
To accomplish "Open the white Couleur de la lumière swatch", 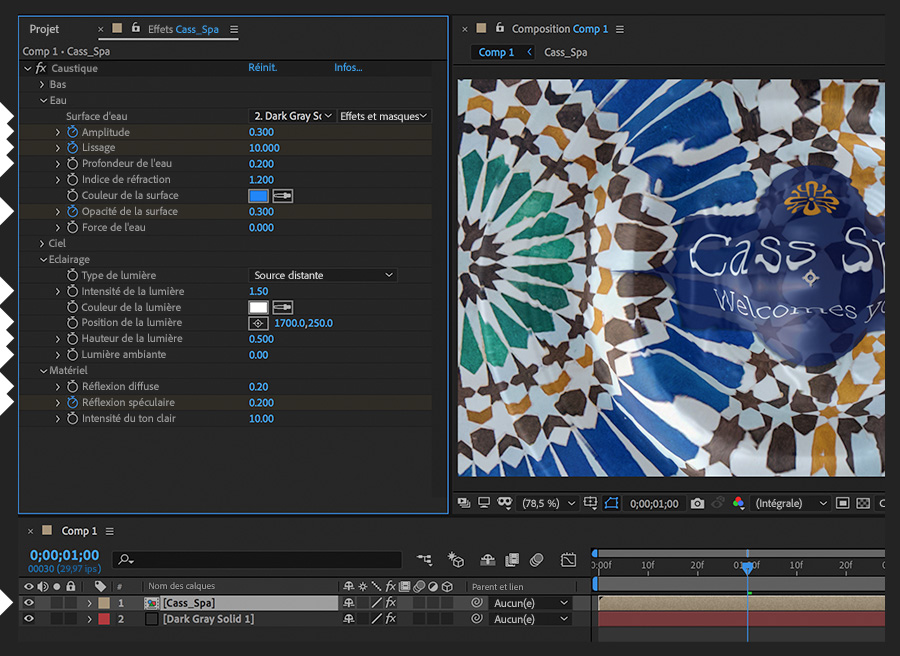I will [x=258, y=307].
